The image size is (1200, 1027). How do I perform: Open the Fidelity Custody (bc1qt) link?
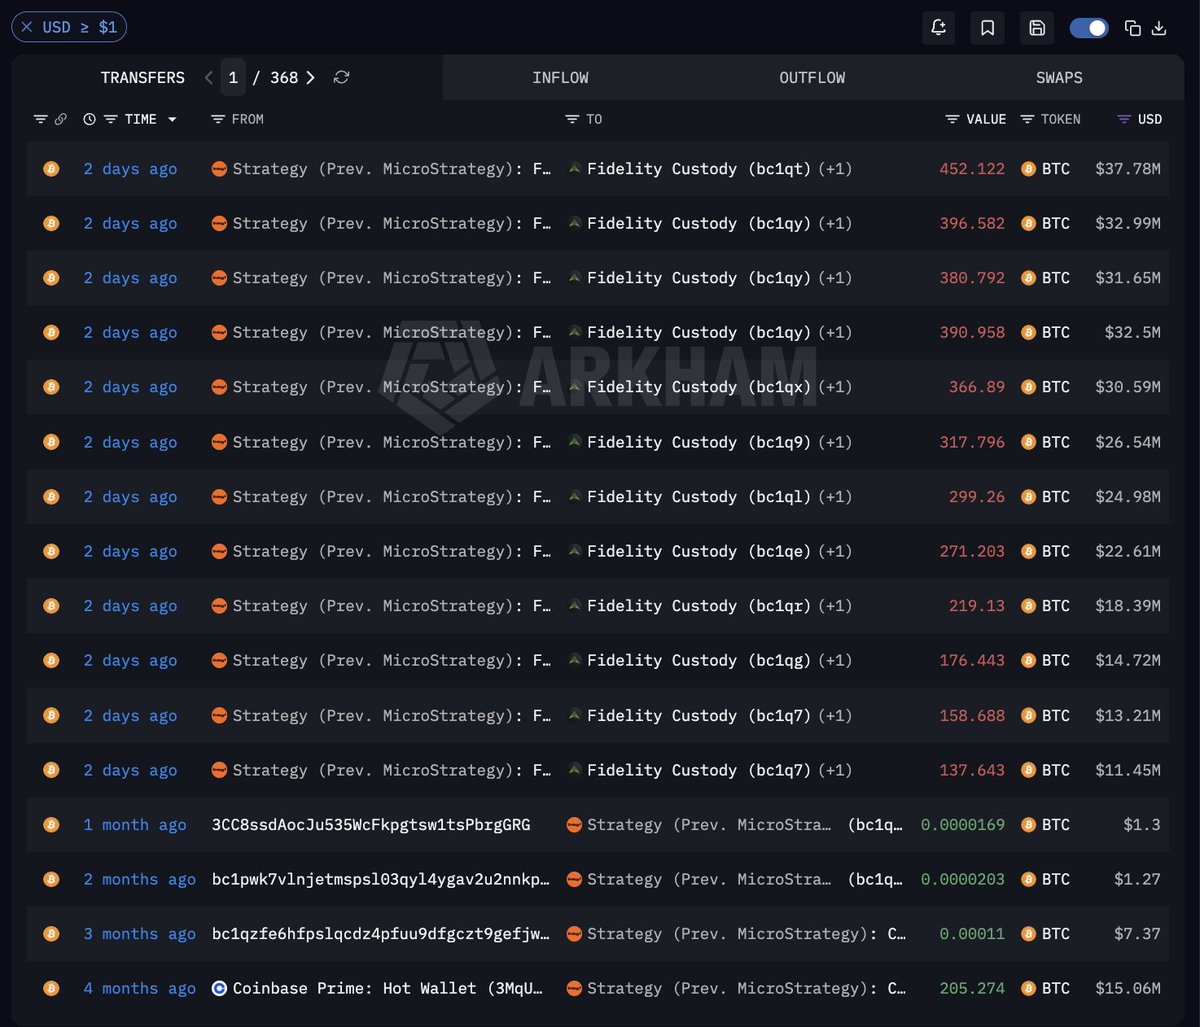tap(699, 169)
